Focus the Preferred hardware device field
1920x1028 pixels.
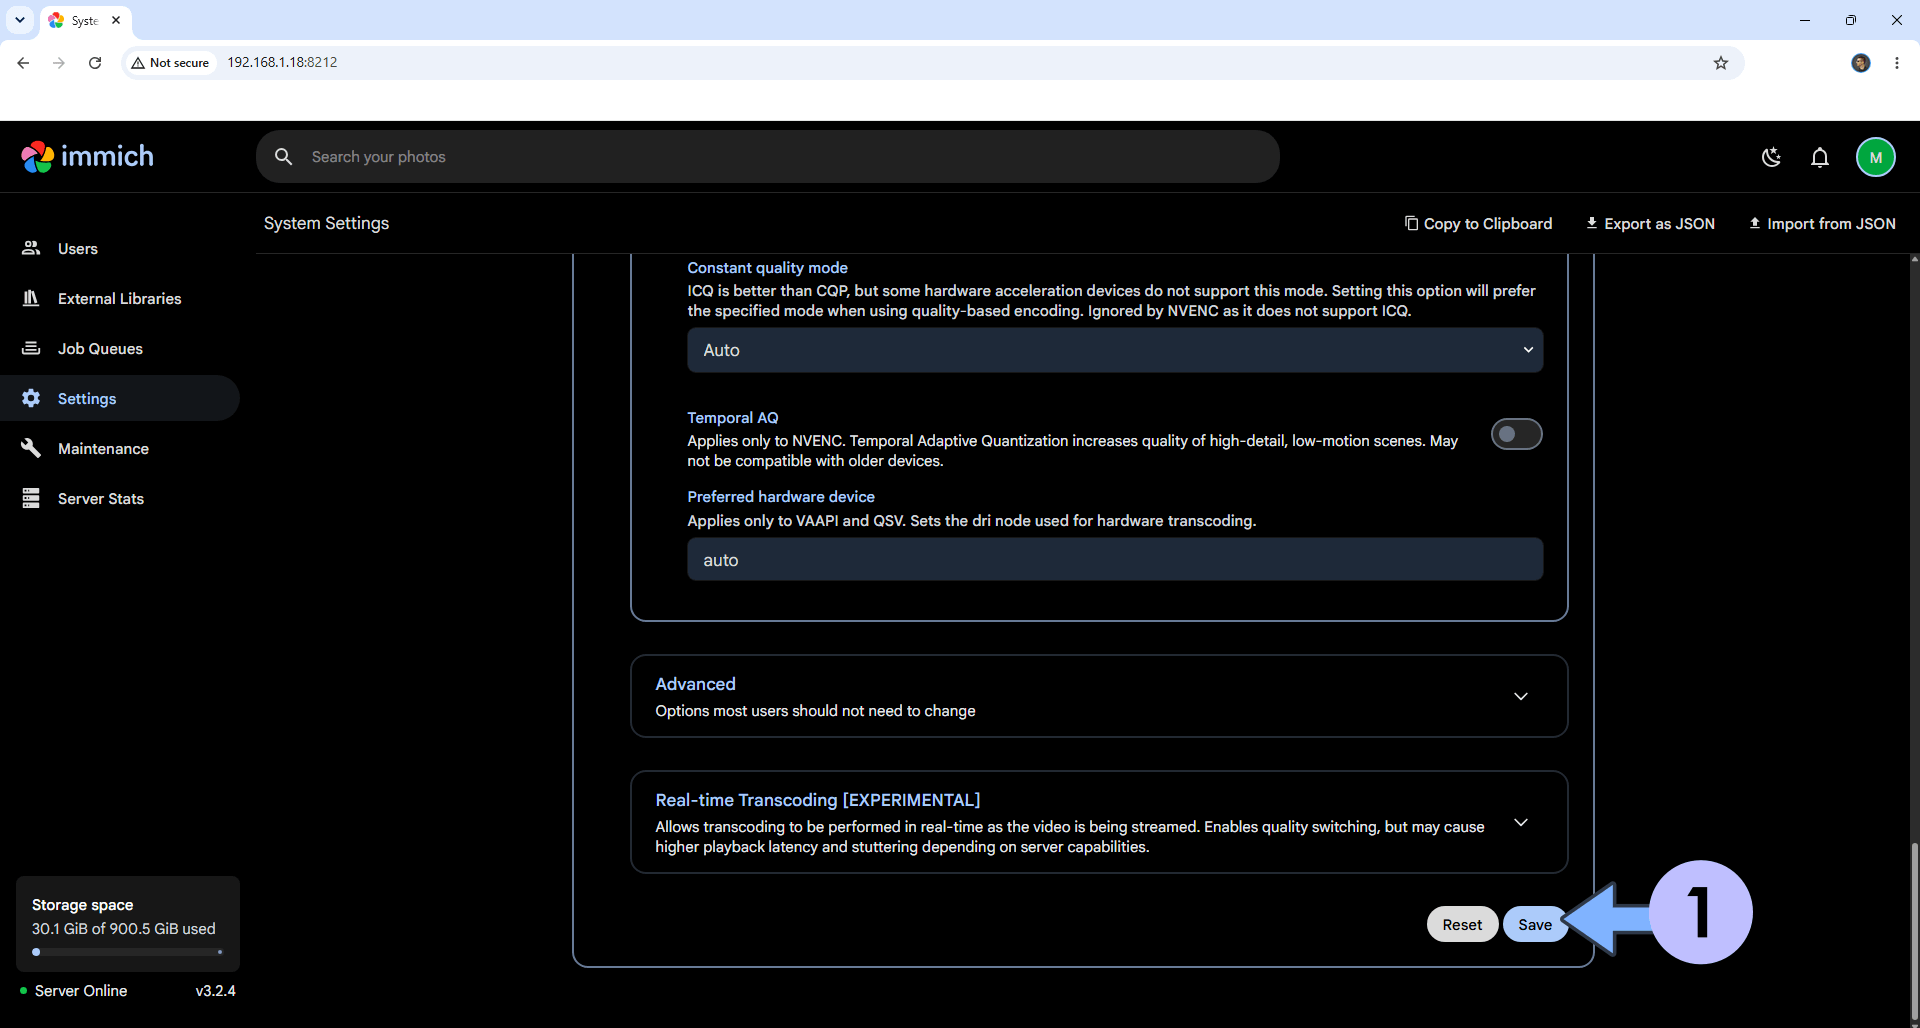1115,559
